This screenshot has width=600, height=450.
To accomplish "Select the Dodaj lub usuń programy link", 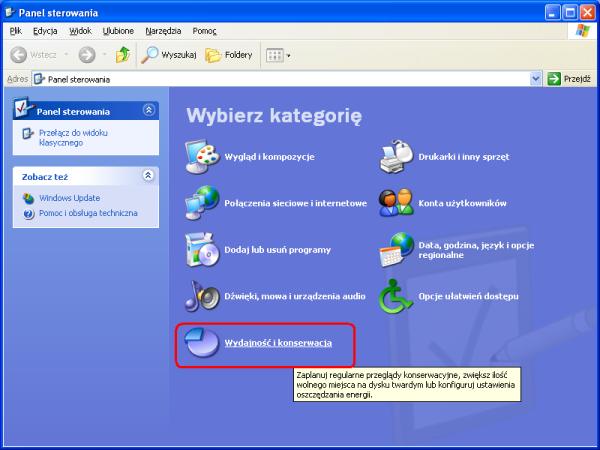I will 277,250.
